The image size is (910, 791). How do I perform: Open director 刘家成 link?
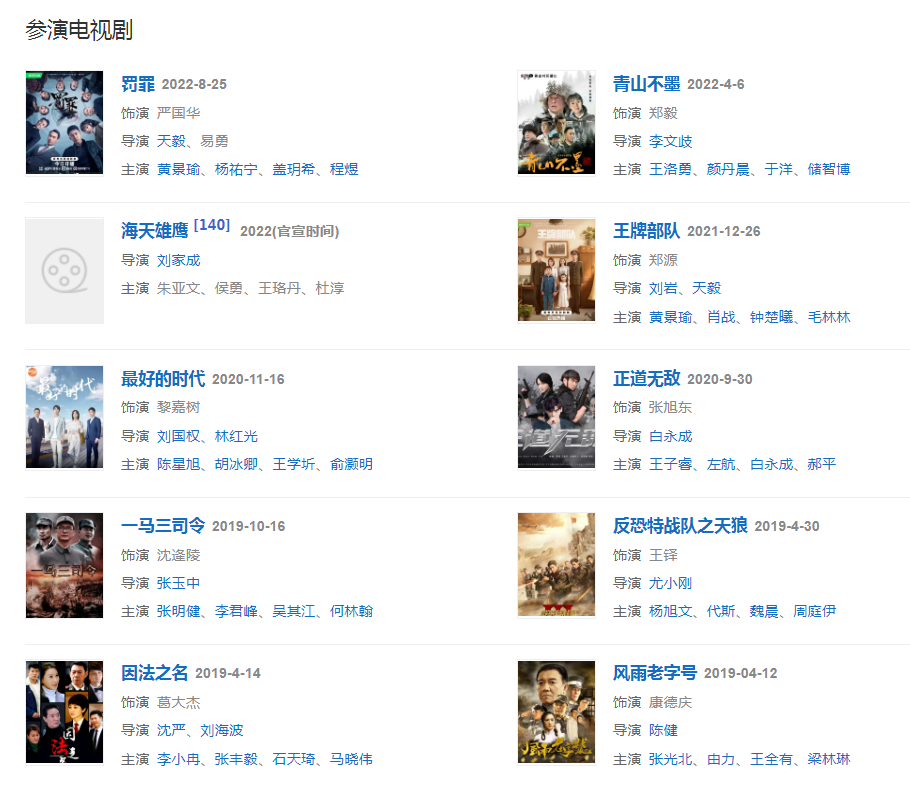click(x=178, y=260)
